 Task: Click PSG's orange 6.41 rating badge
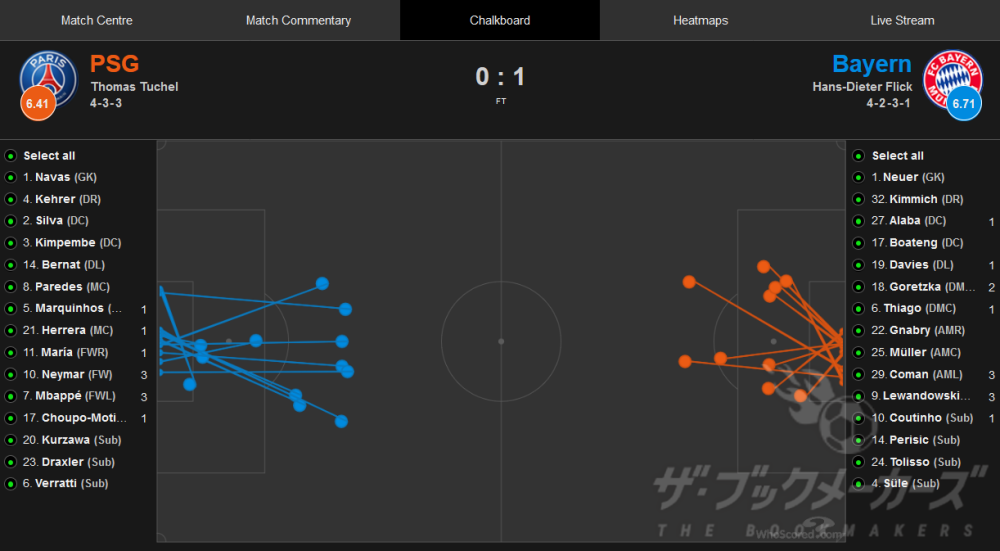coord(36,102)
